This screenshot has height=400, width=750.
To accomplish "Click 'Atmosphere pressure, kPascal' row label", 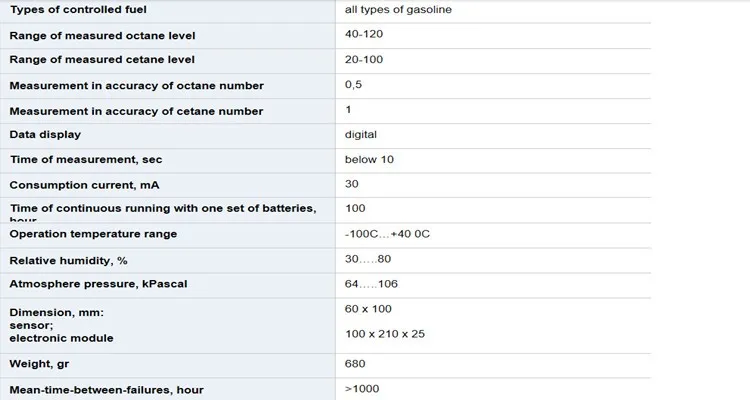I will click(98, 284).
